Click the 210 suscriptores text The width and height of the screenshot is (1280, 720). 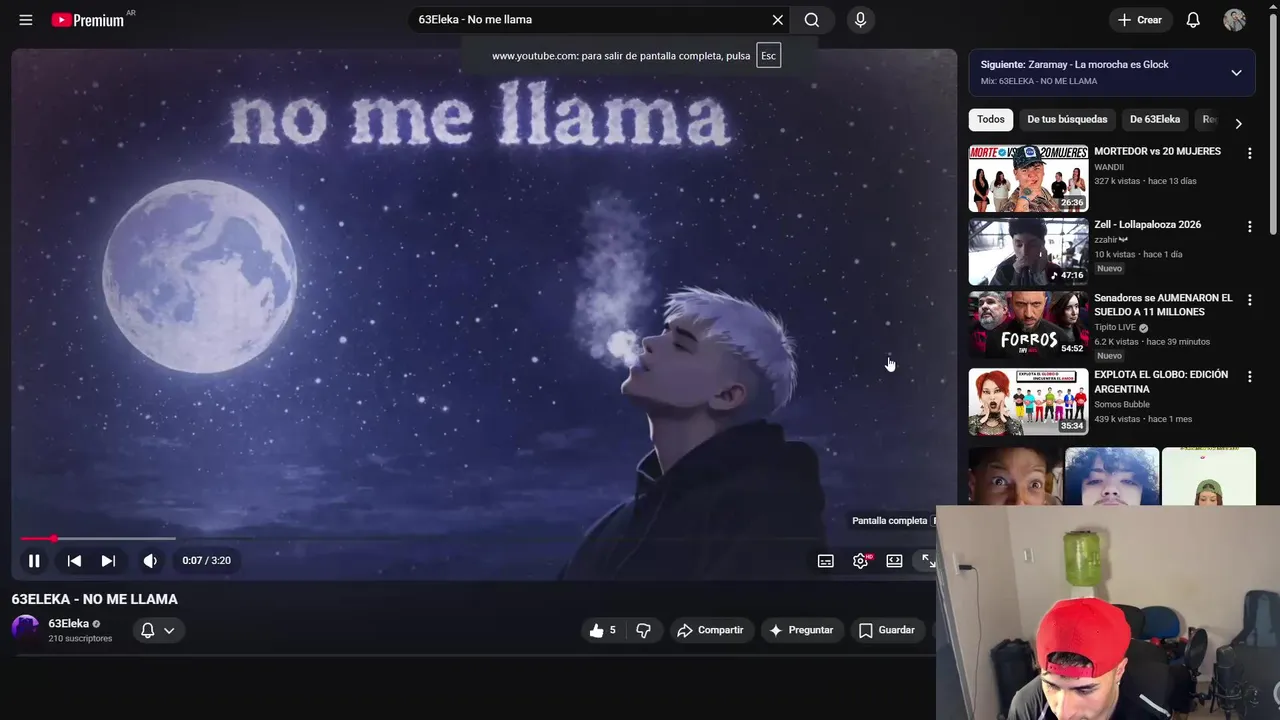80,638
